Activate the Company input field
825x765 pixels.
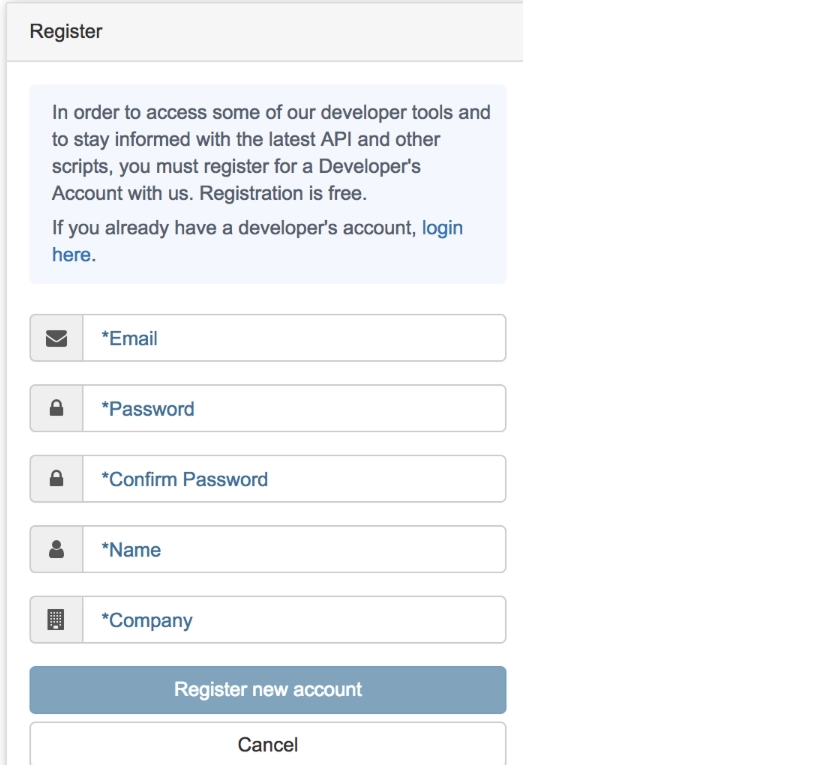click(294, 621)
